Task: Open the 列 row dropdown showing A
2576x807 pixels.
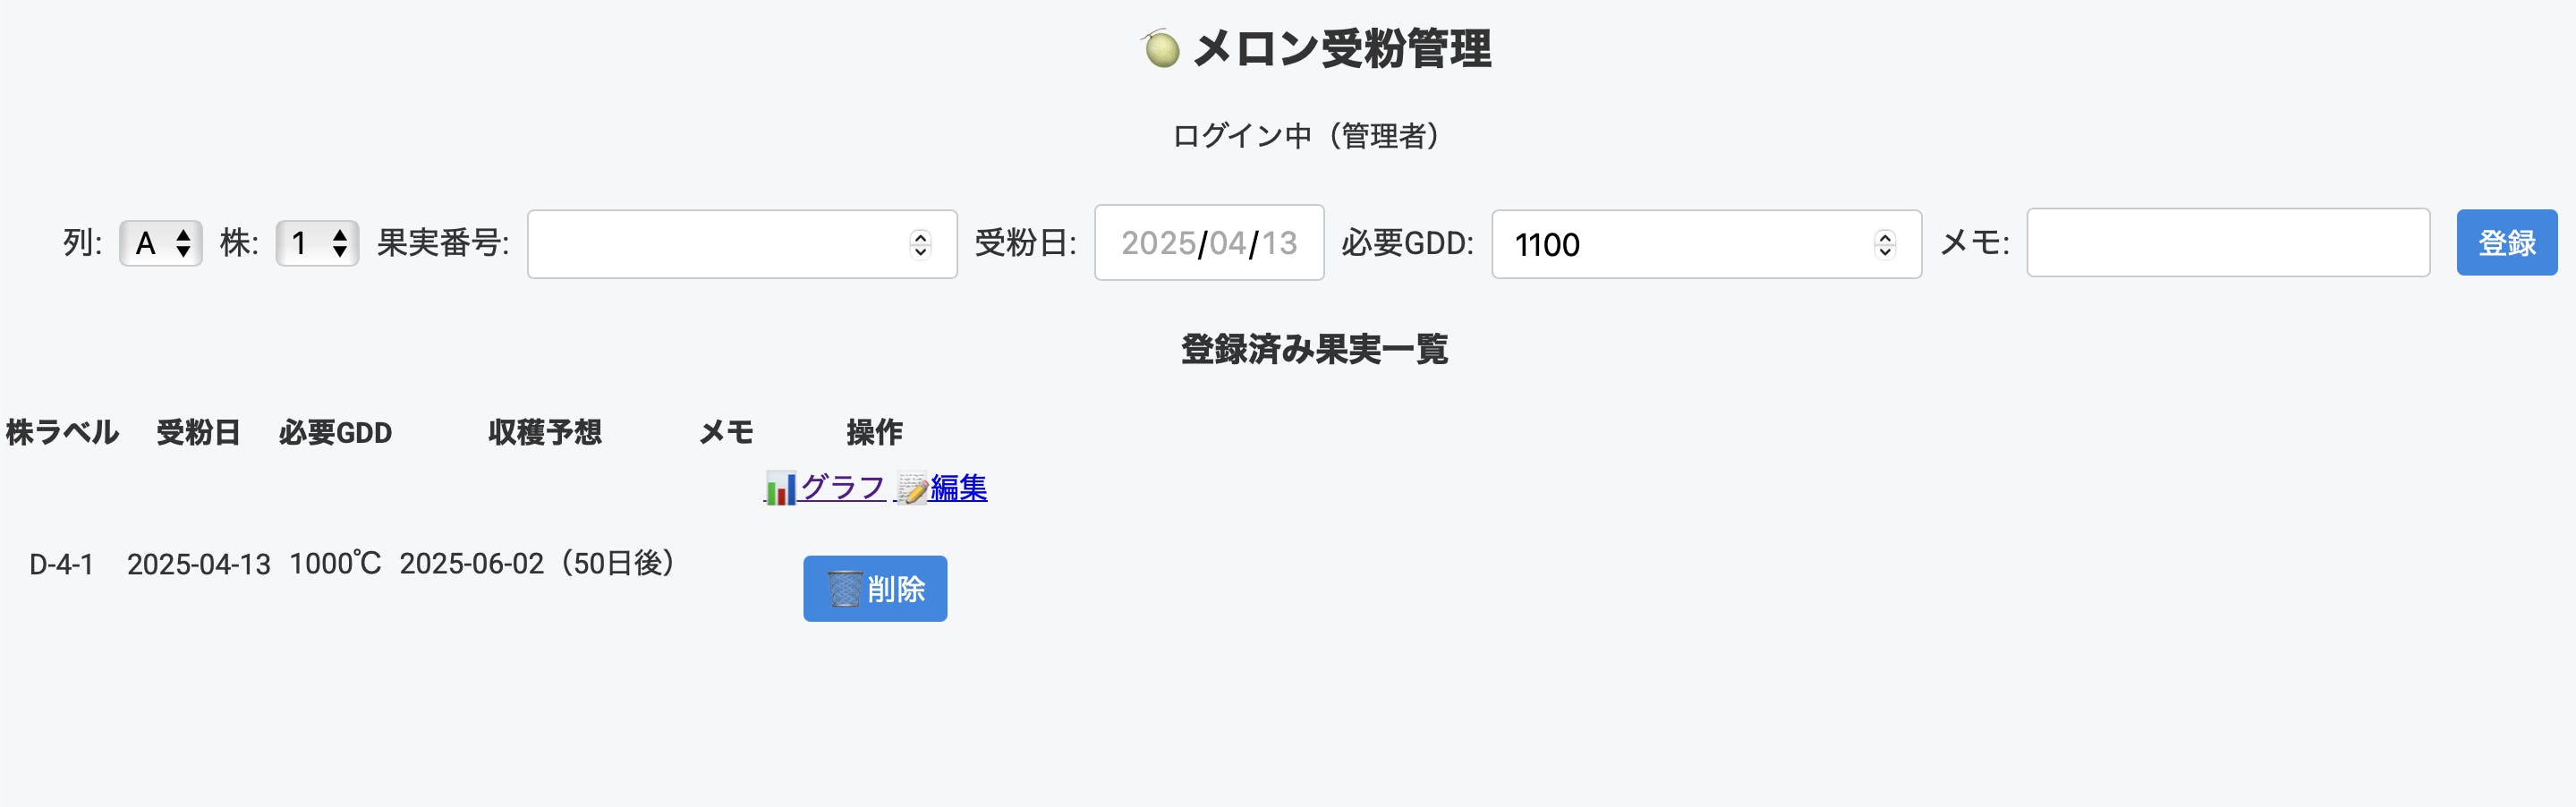Action: (x=161, y=243)
